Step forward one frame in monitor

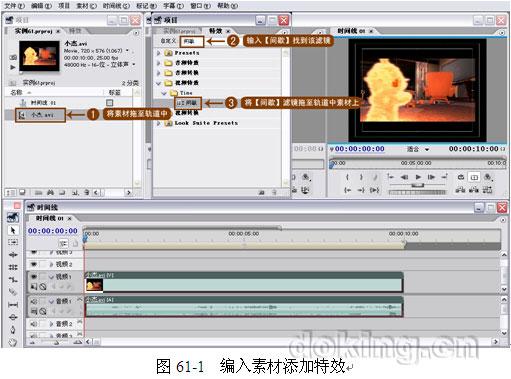431,177
